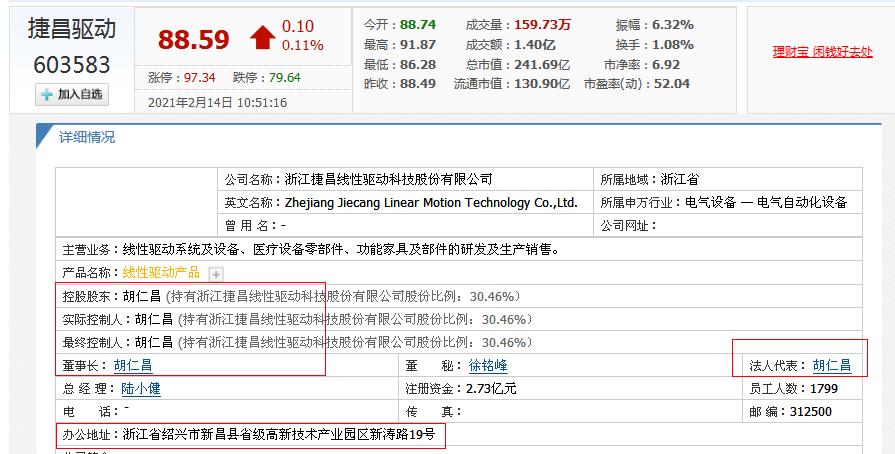Click the 曾用名 row
The width and height of the screenshot is (895, 454).
click(406, 226)
